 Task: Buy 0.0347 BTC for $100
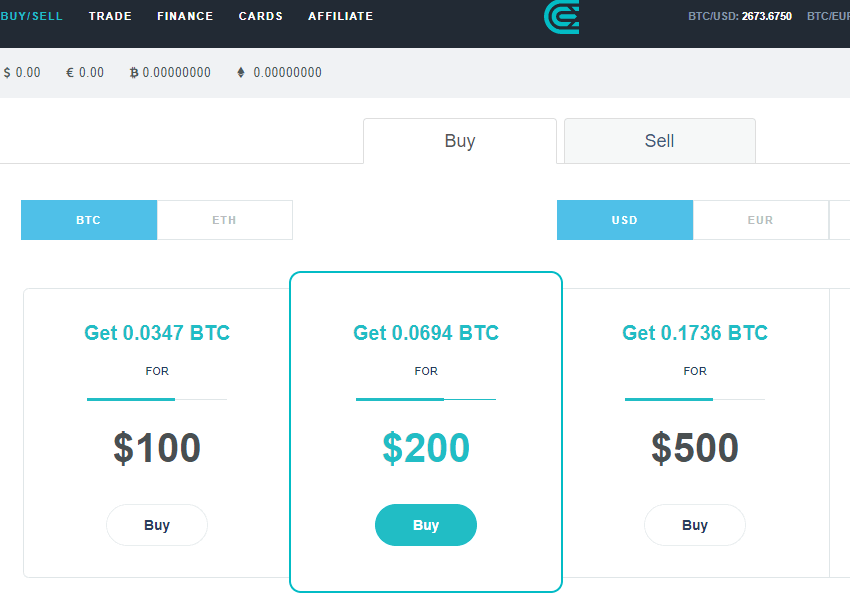157,525
